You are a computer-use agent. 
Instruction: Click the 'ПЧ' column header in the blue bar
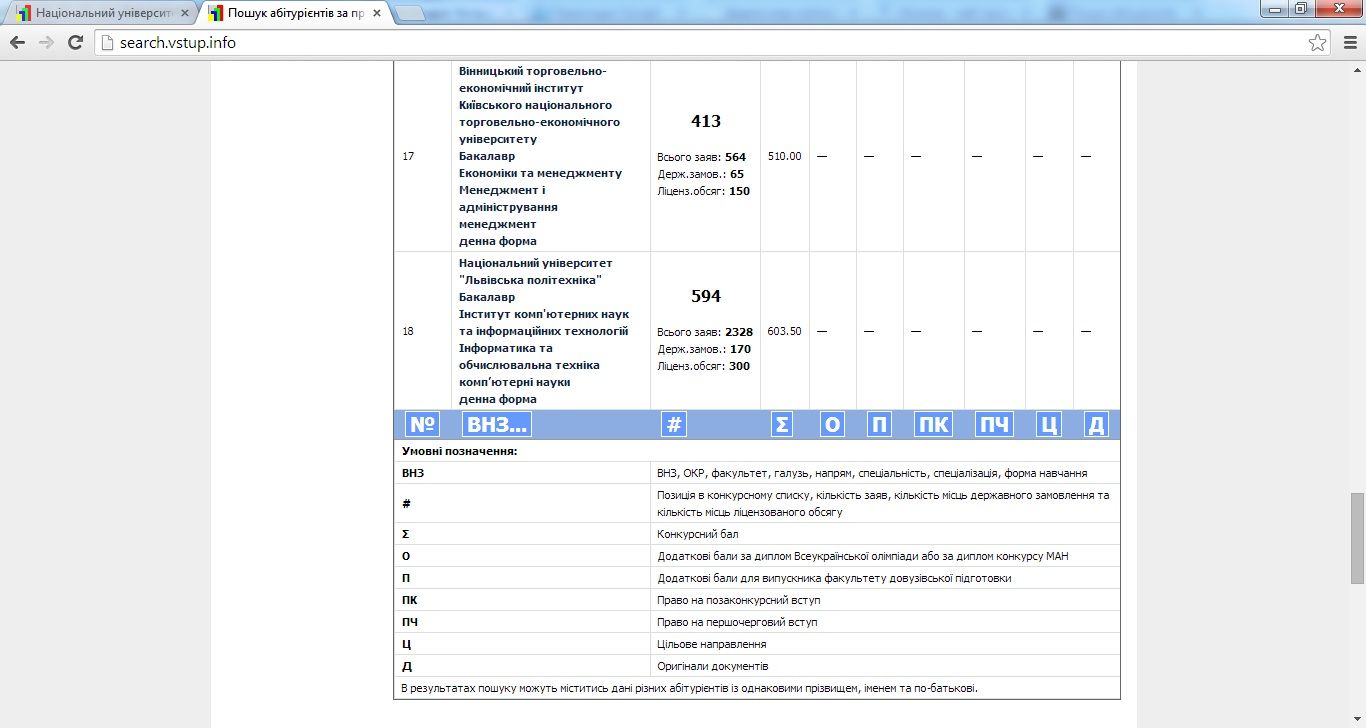click(994, 425)
